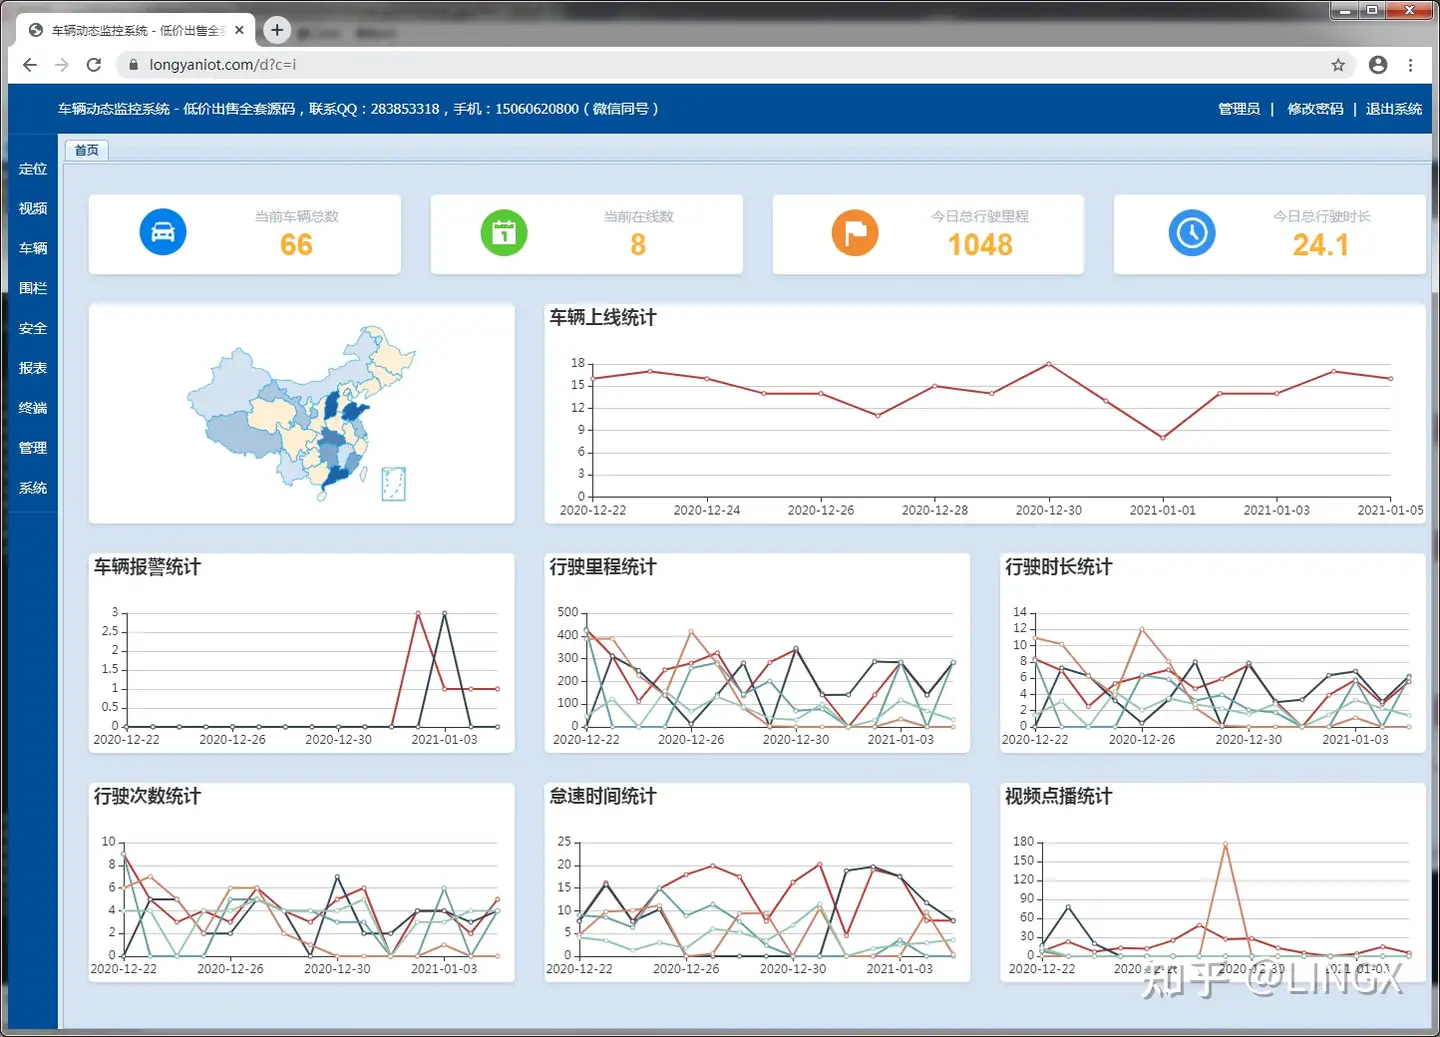
Task: Click the green calendar icon for online count
Action: [x=504, y=233]
